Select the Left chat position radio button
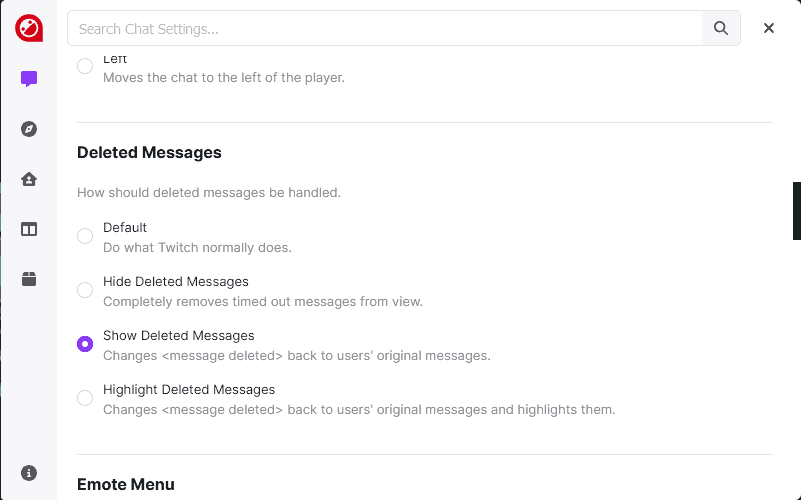The width and height of the screenshot is (801, 500). [x=85, y=66]
